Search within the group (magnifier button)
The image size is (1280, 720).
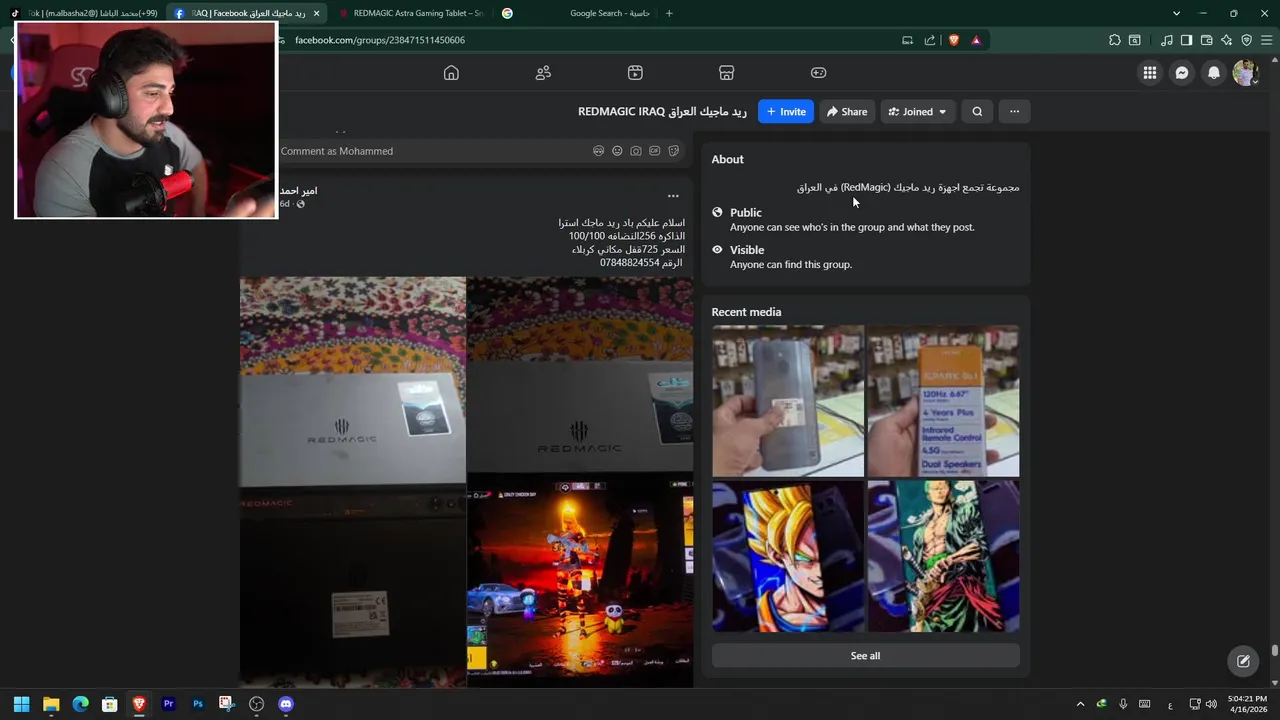[x=977, y=112]
